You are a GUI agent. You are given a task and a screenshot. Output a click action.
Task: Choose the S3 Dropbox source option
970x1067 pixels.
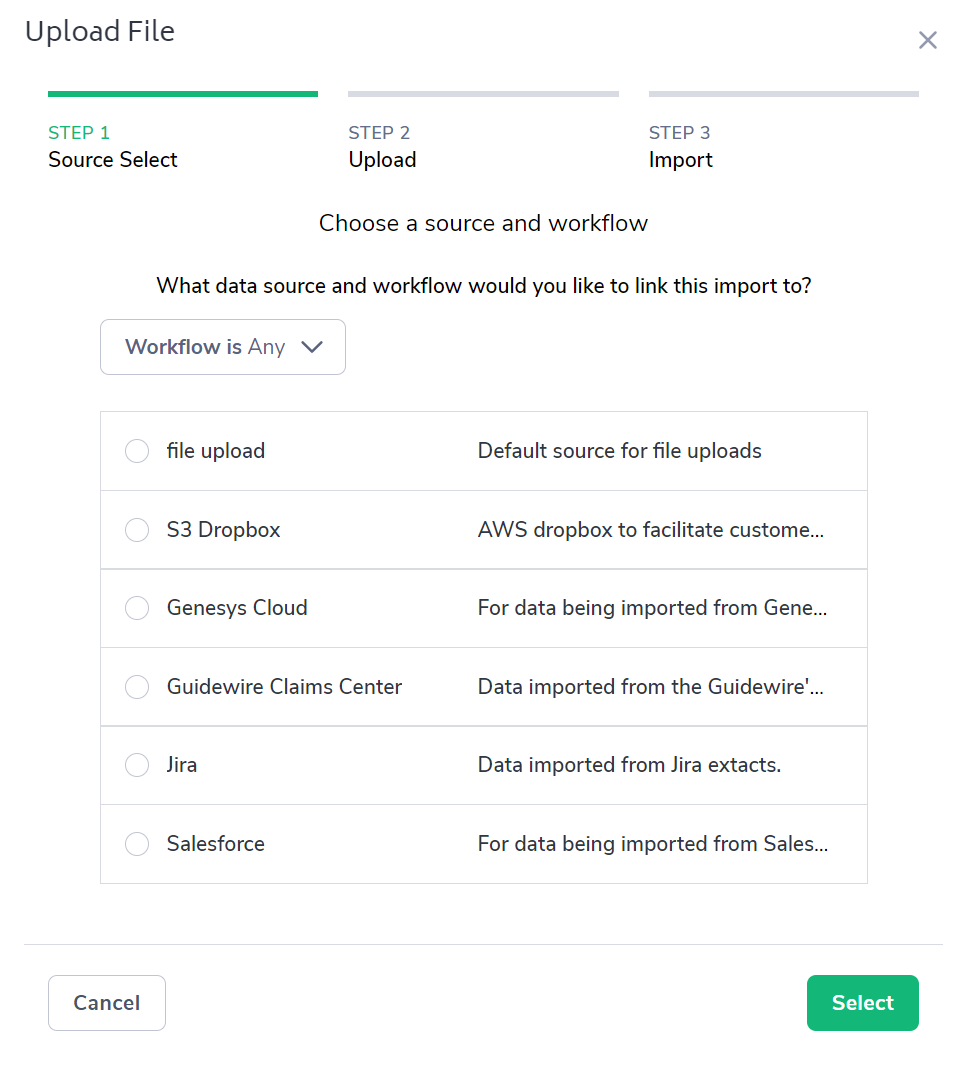[x=137, y=530]
